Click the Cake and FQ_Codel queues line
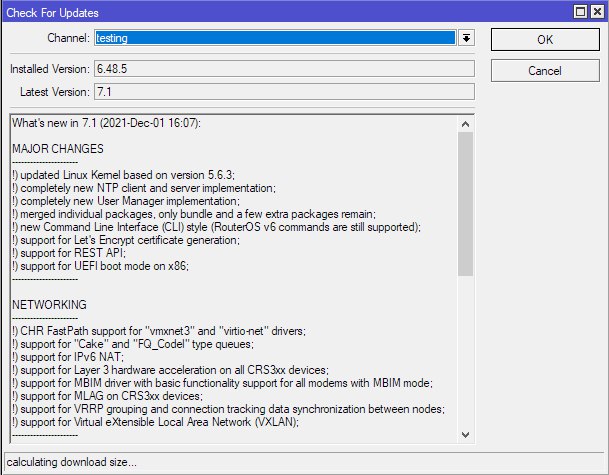Screen dimensions: 609x475 coord(133,344)
